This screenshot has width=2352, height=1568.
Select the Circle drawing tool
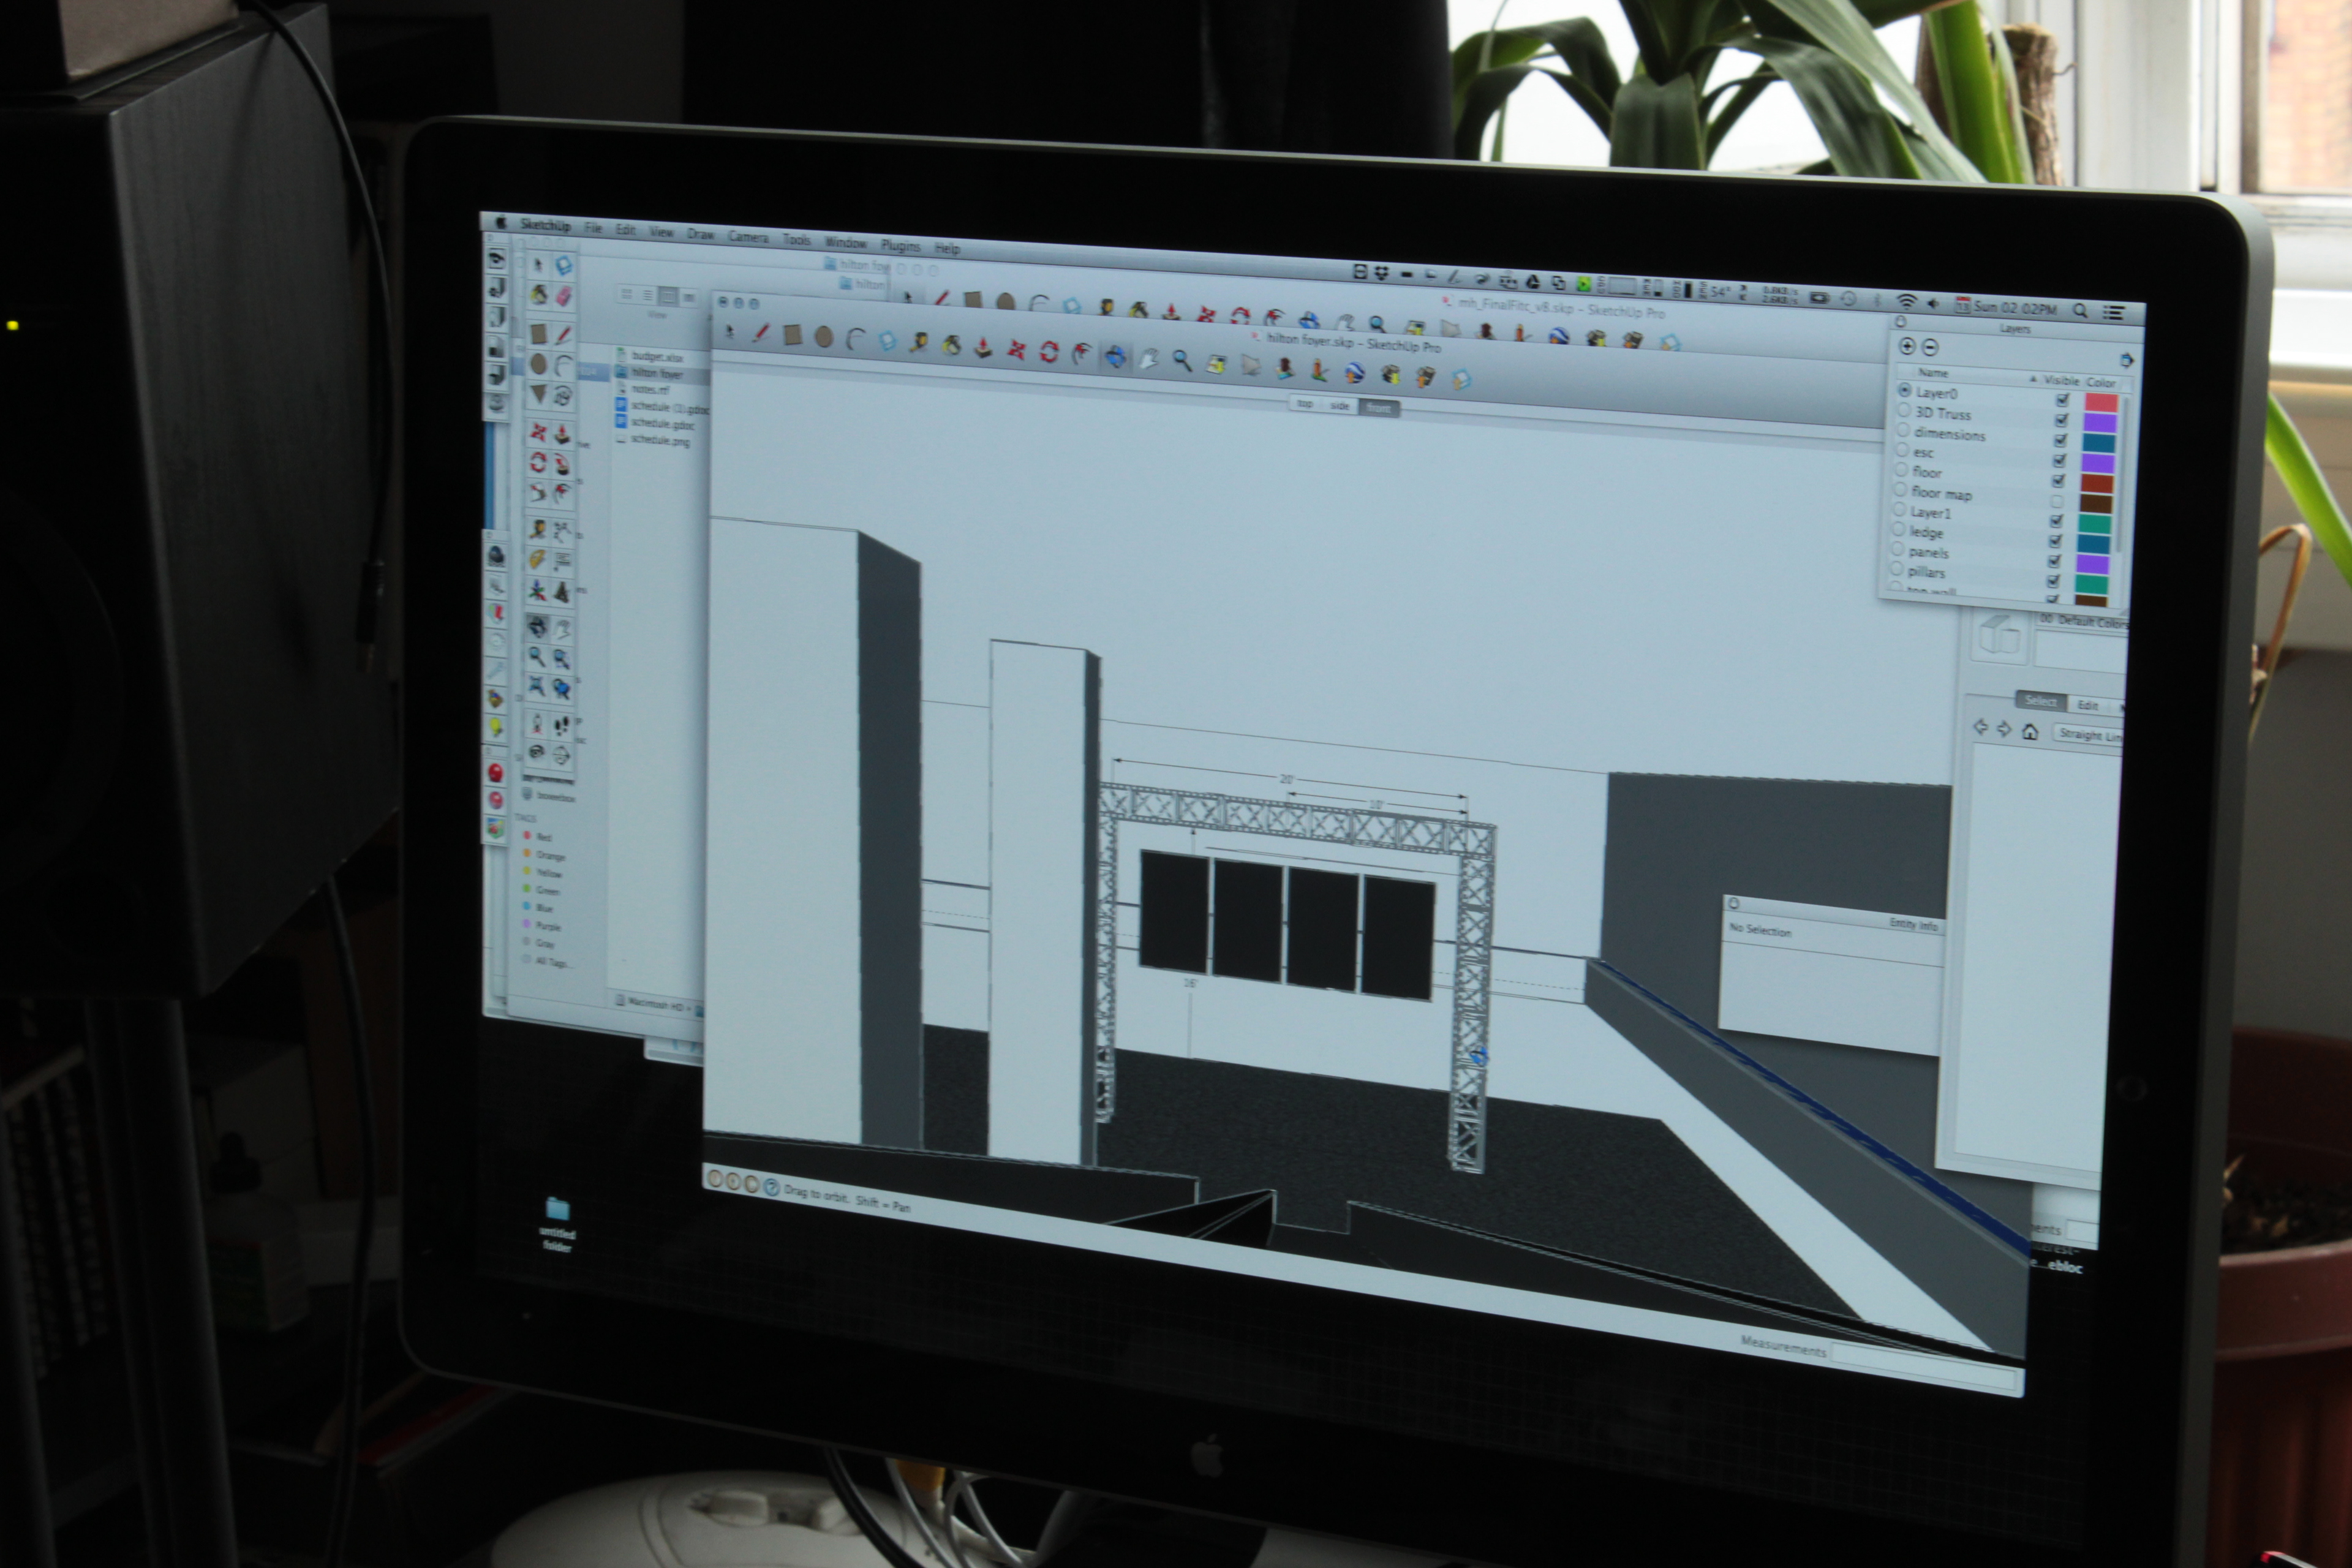tap(823, 338)
